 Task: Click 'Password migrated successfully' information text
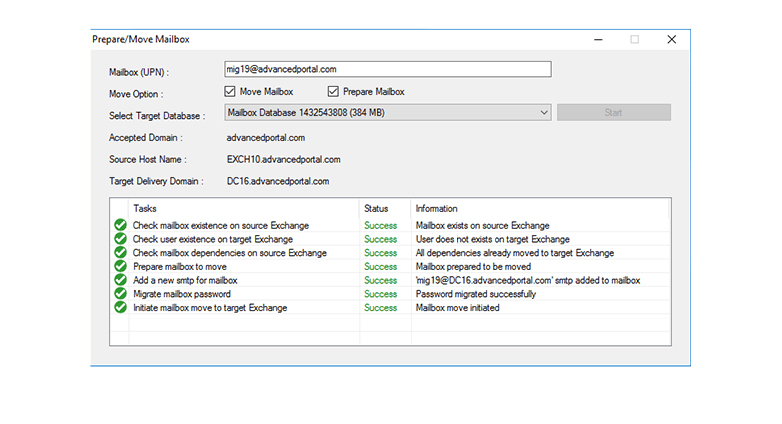[x=476, y=294]
